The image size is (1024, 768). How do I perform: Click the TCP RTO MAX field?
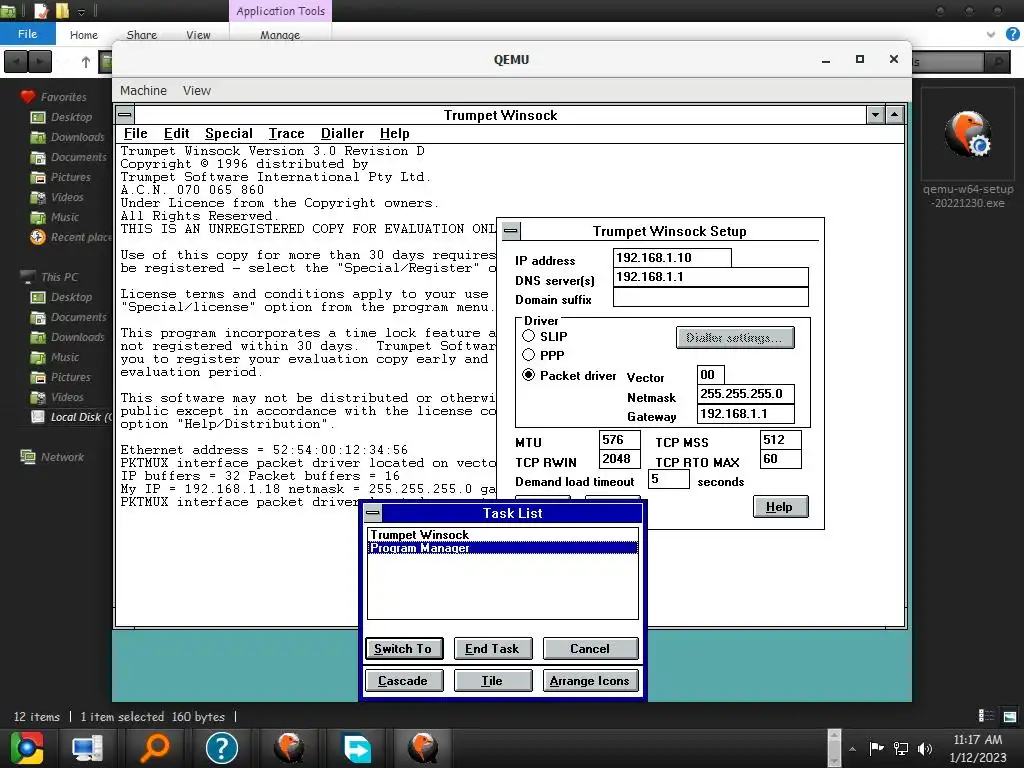[780, 459]
